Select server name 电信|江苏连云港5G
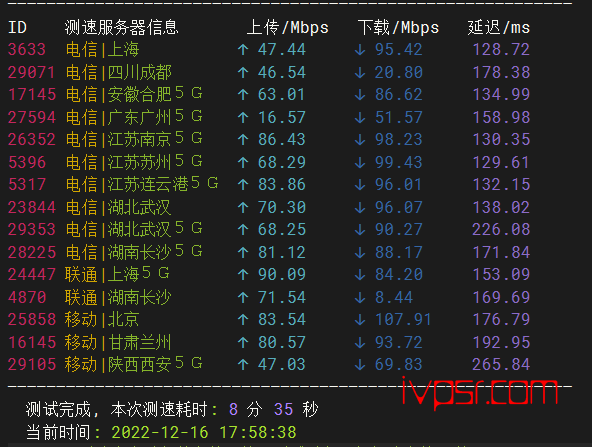Screen dimensions: 592x447 (142, 185)
